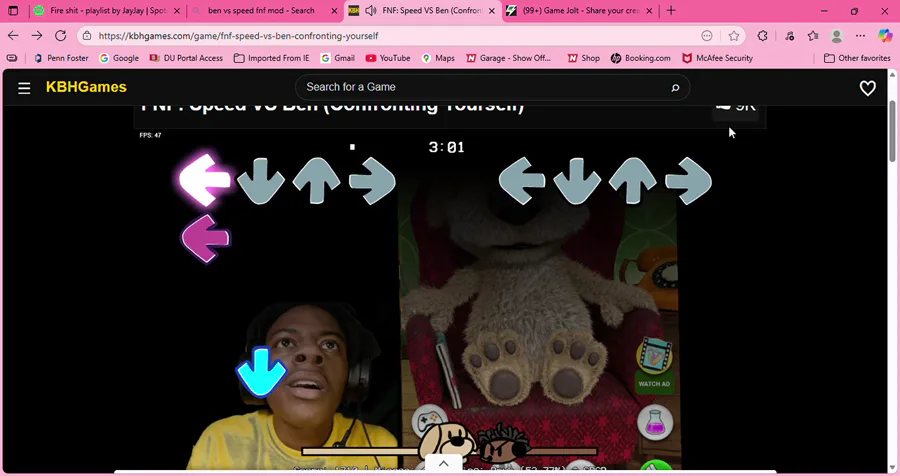Viewport: 900px width, 476px height.
Task: Open the favorites list icon
Action: tap(813, 36)
